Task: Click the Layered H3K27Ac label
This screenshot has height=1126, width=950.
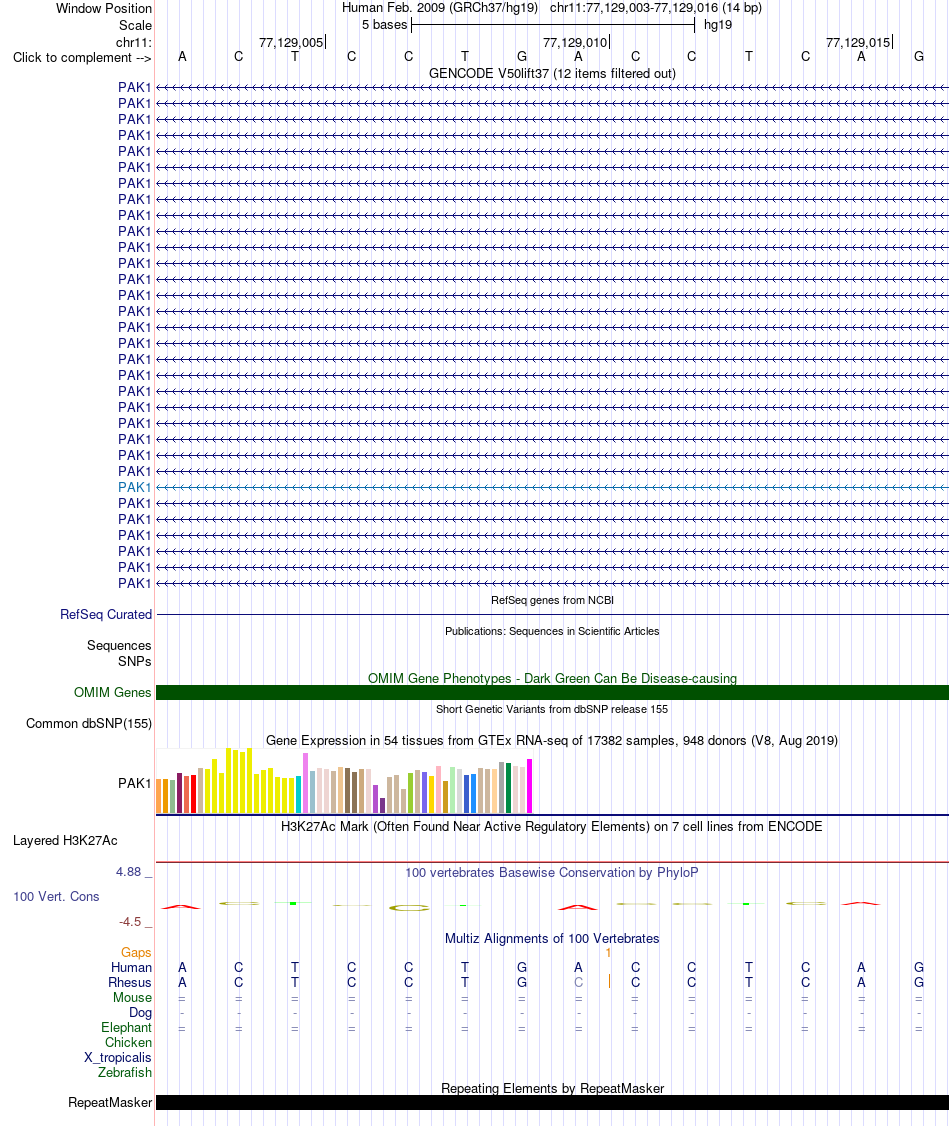Action: (x=65, y=841)
